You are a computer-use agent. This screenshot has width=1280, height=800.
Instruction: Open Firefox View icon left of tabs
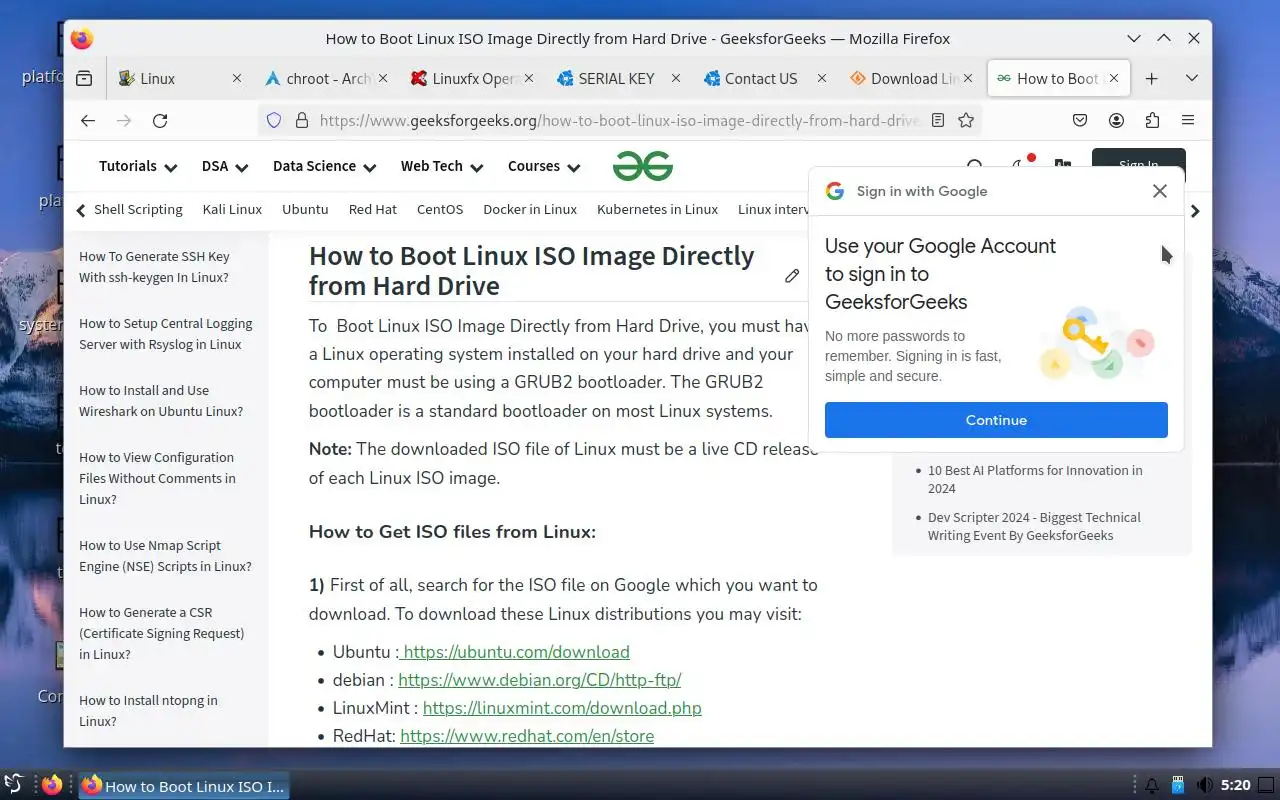[84, 78]
